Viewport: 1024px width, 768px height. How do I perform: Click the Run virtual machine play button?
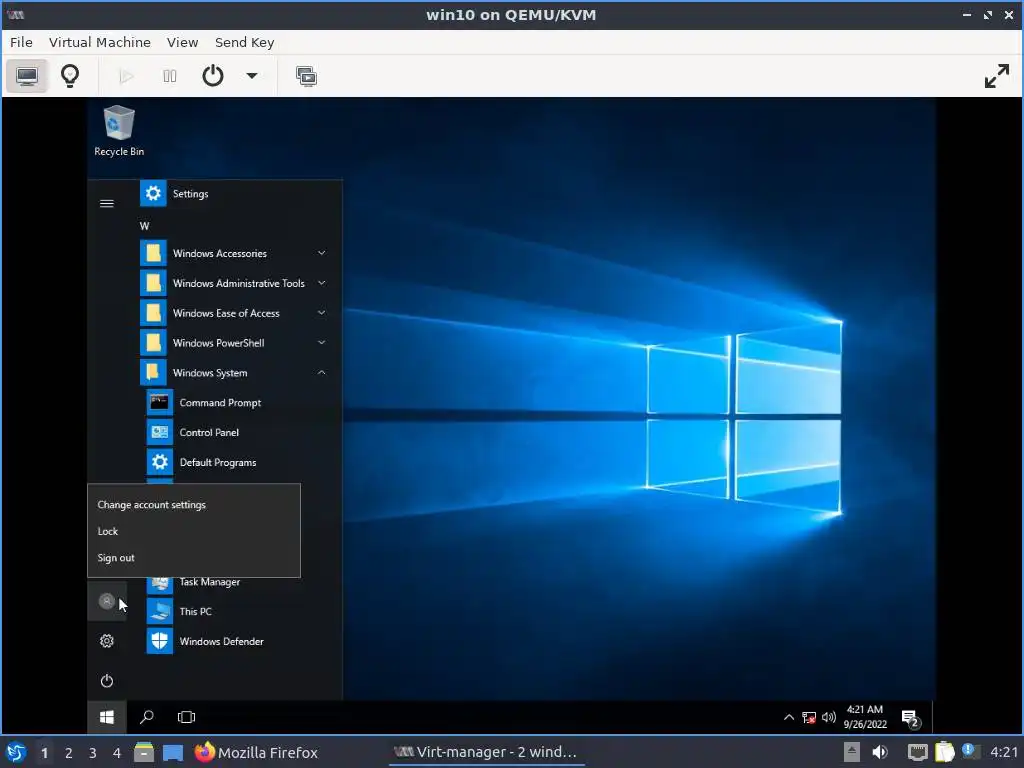(127, 76)
